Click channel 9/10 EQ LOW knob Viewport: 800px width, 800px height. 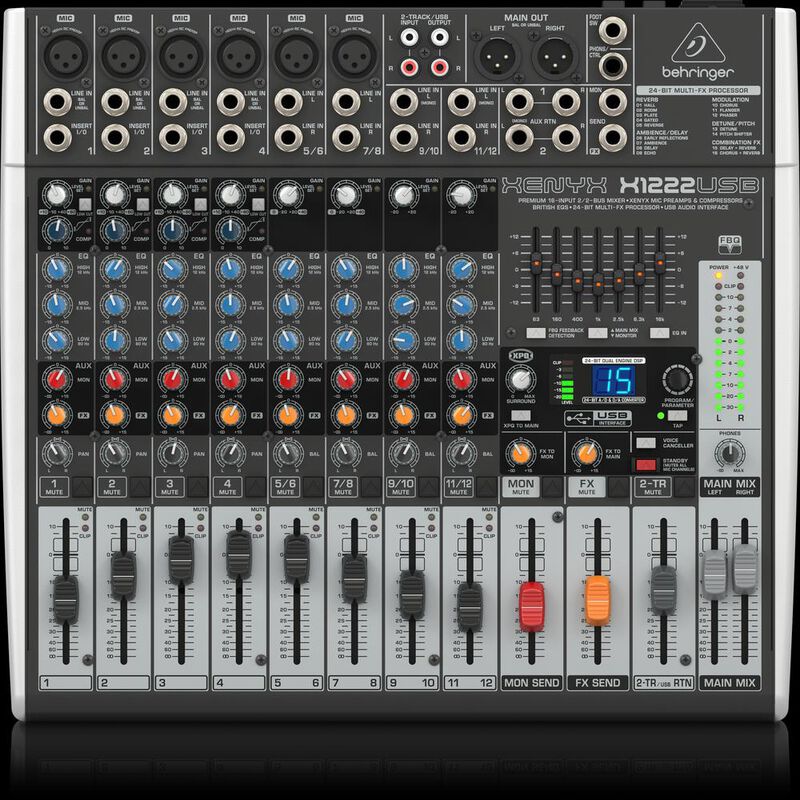(x=404, y=340)
